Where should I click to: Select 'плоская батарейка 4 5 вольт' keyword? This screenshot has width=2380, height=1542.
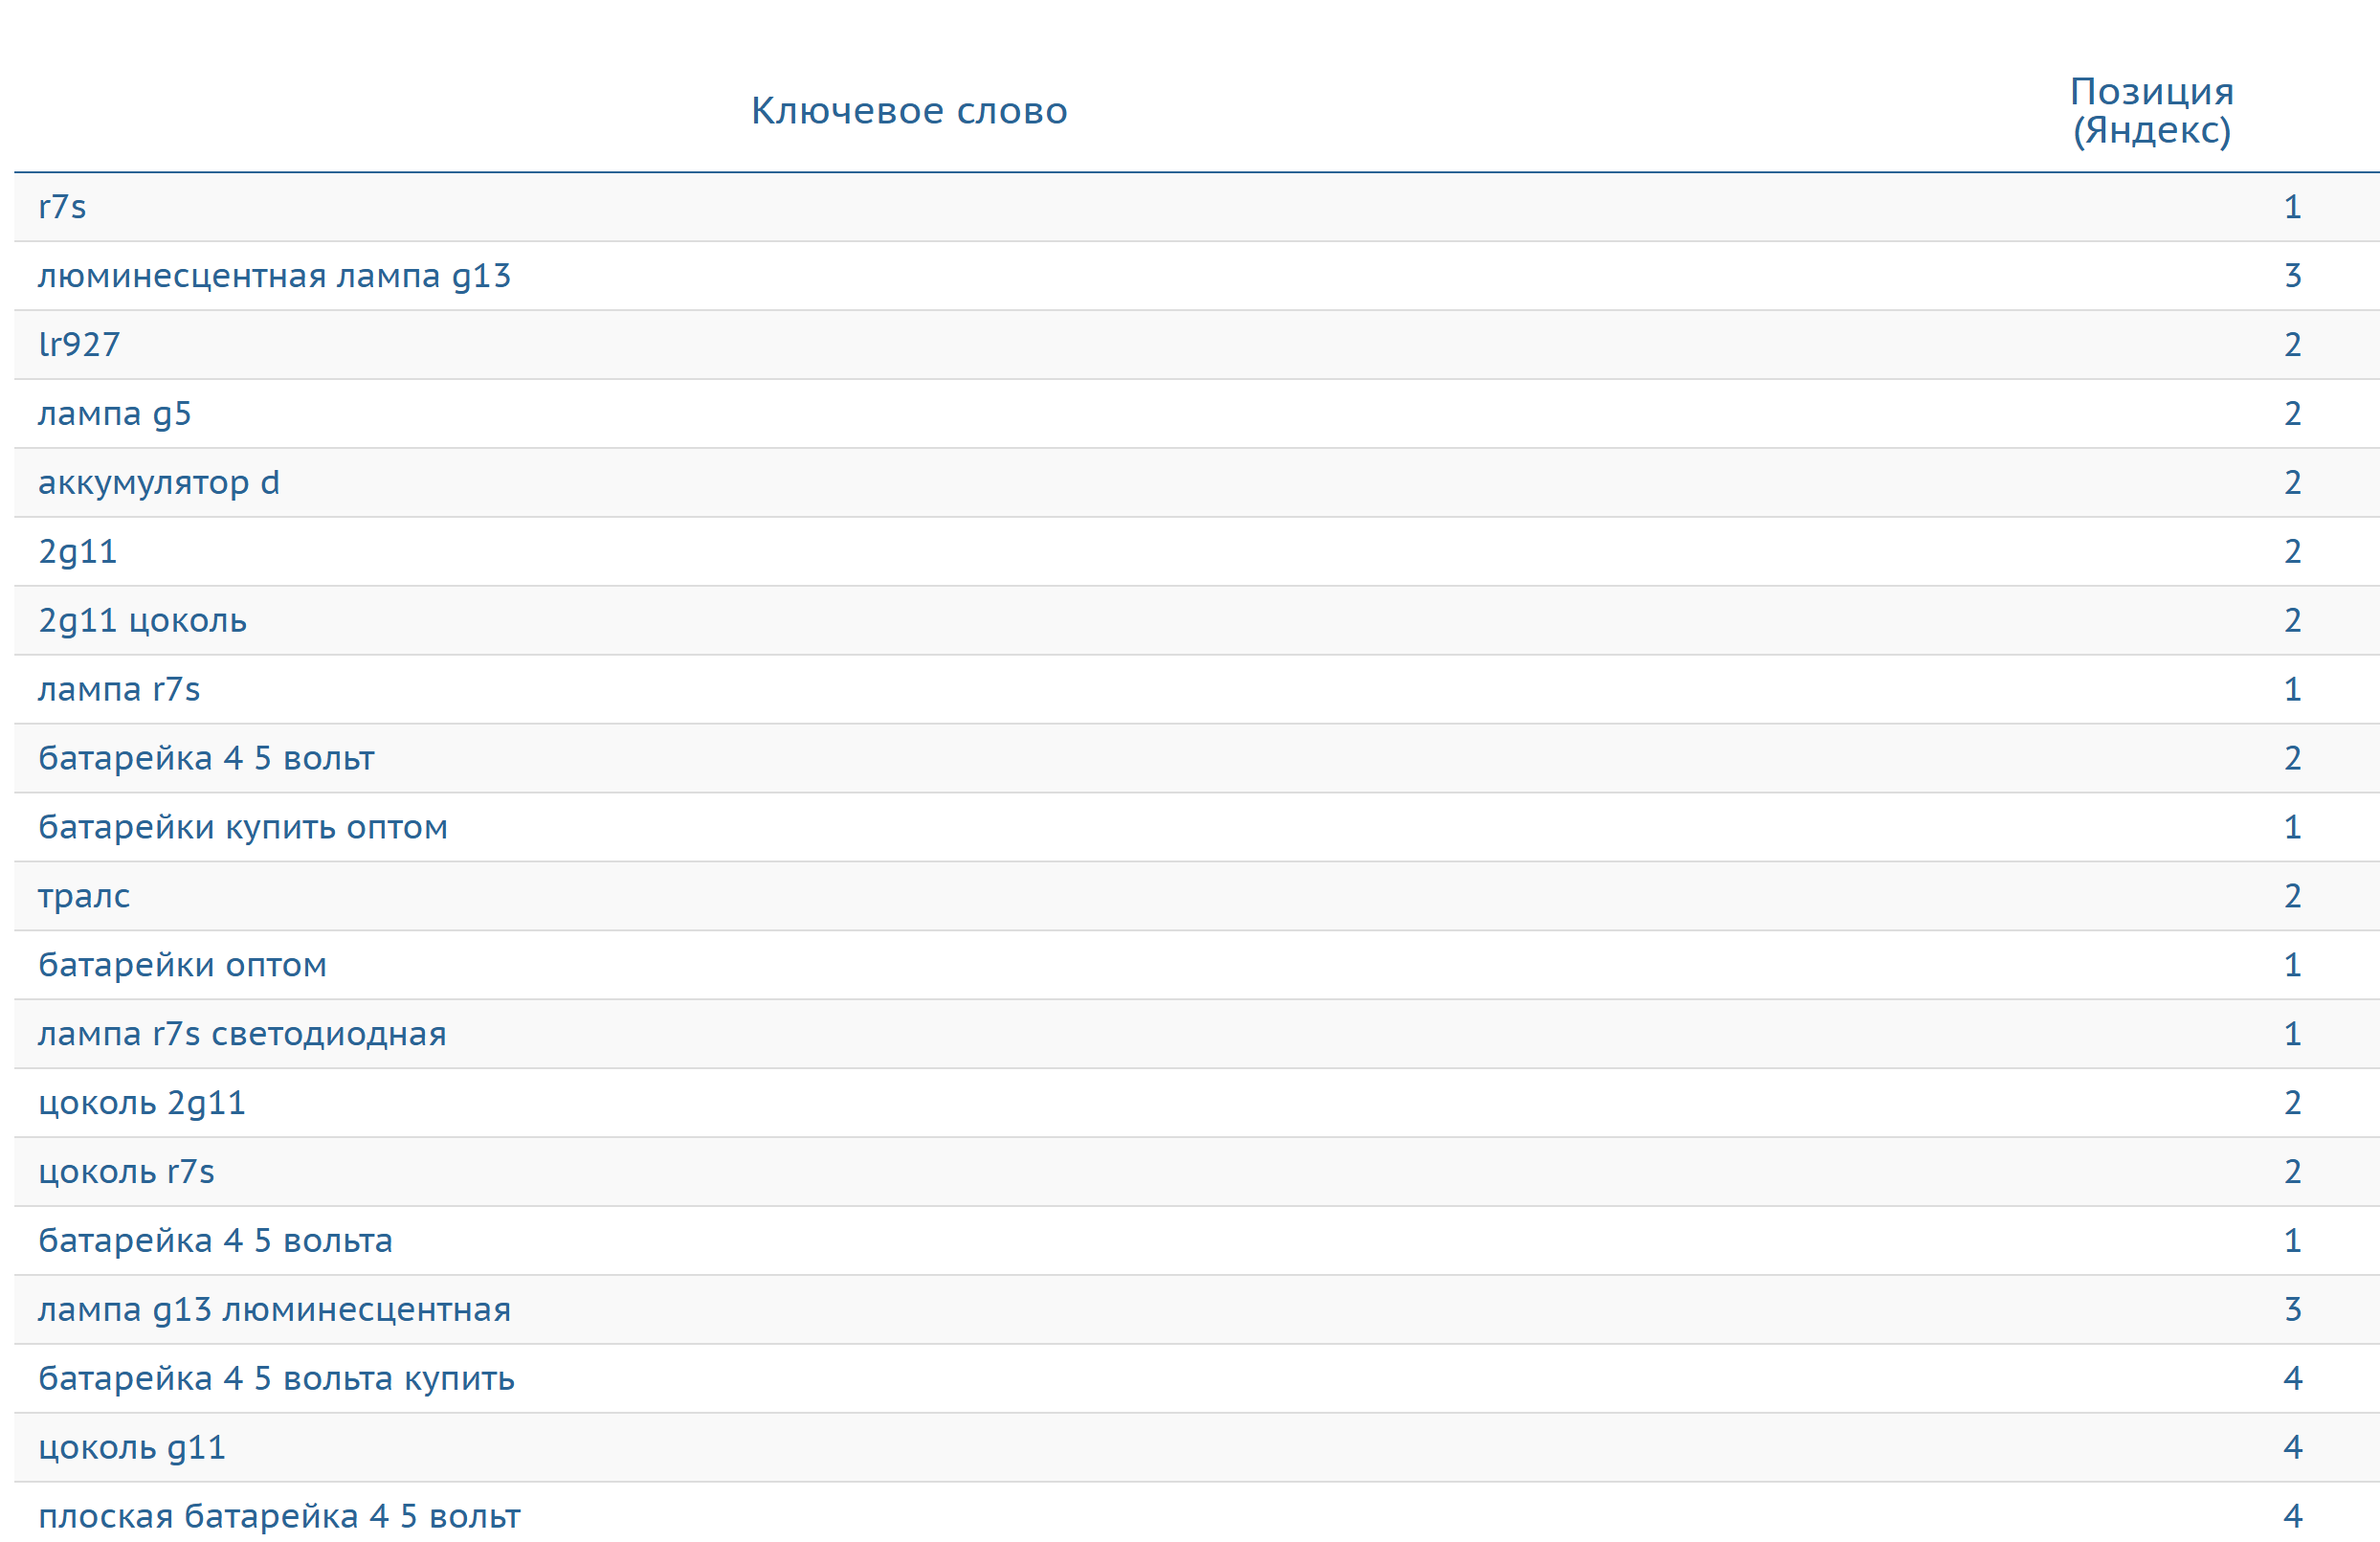tap(279, 1516)
